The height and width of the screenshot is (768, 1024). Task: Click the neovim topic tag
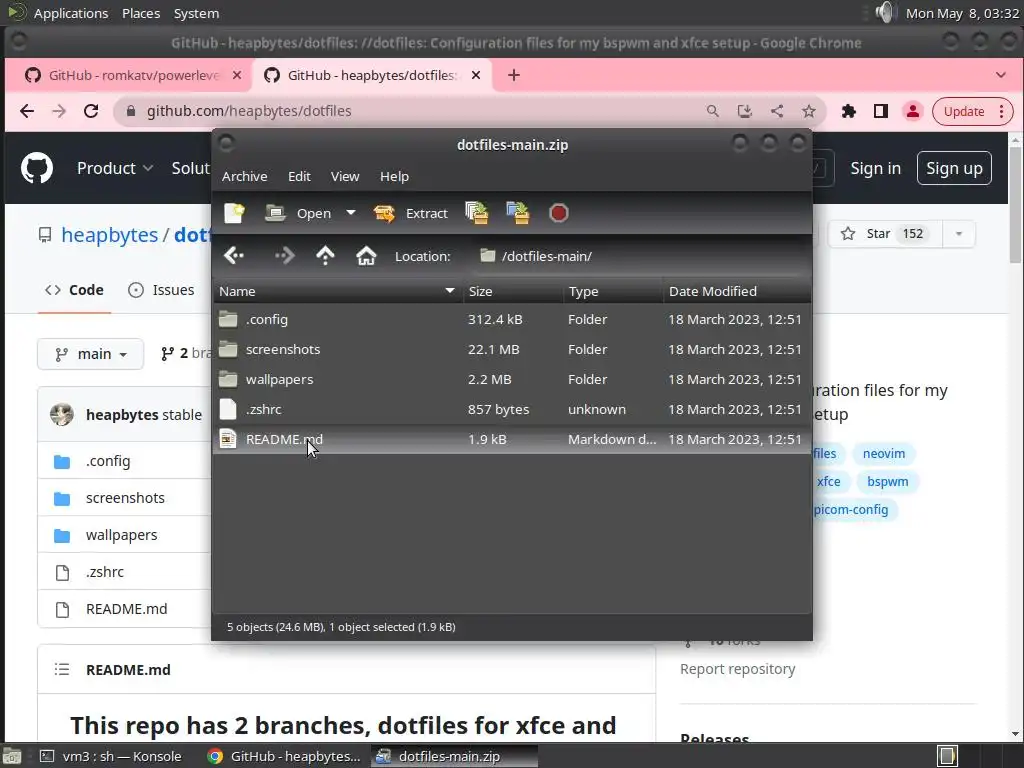click(884, 453)
